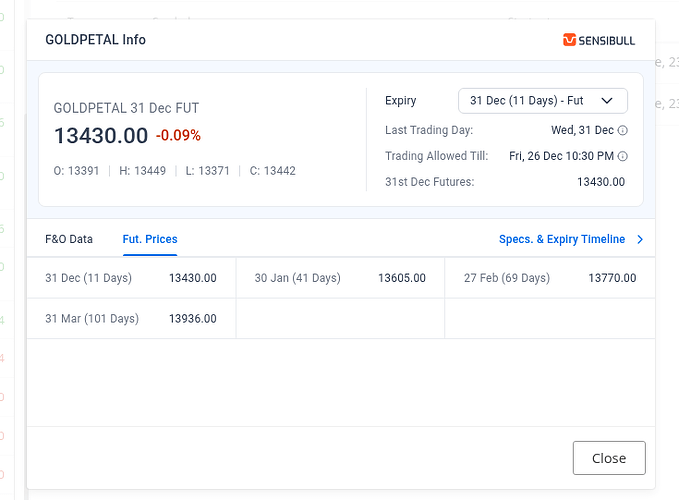This screenshot has width=679, height=500.
Task: Click the open price O: 13391
Action: pos(76,171)
